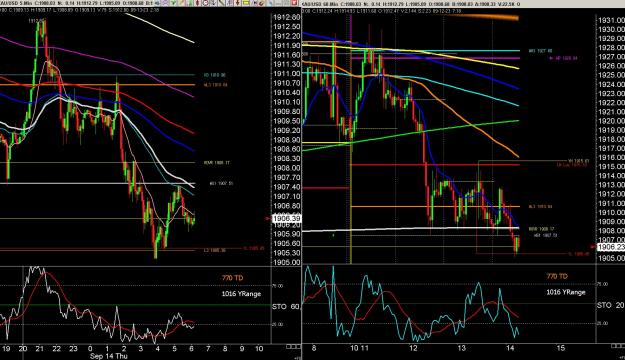The width and height of the screenshot is (625, 360).
Task: Click the current price tag 1906.23
Action: [610, 247]
